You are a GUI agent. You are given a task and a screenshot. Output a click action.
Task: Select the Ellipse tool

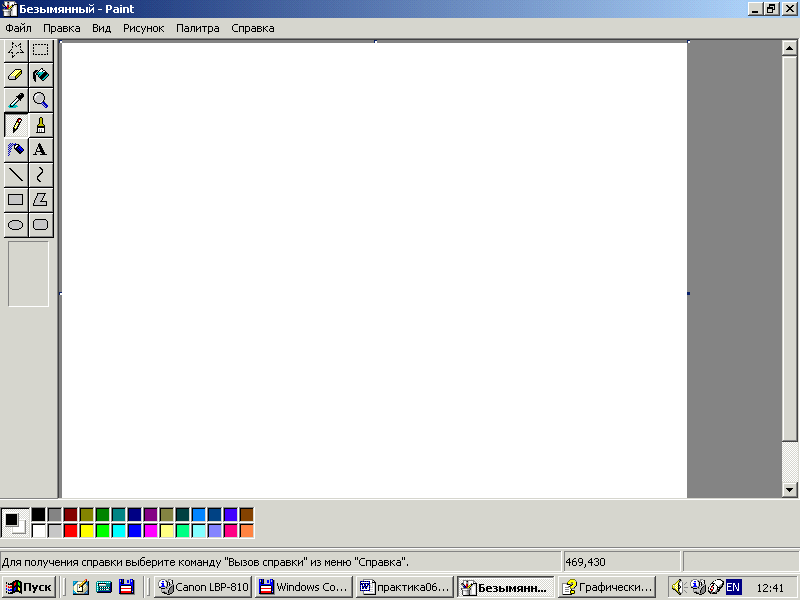(x=16, y=225)
